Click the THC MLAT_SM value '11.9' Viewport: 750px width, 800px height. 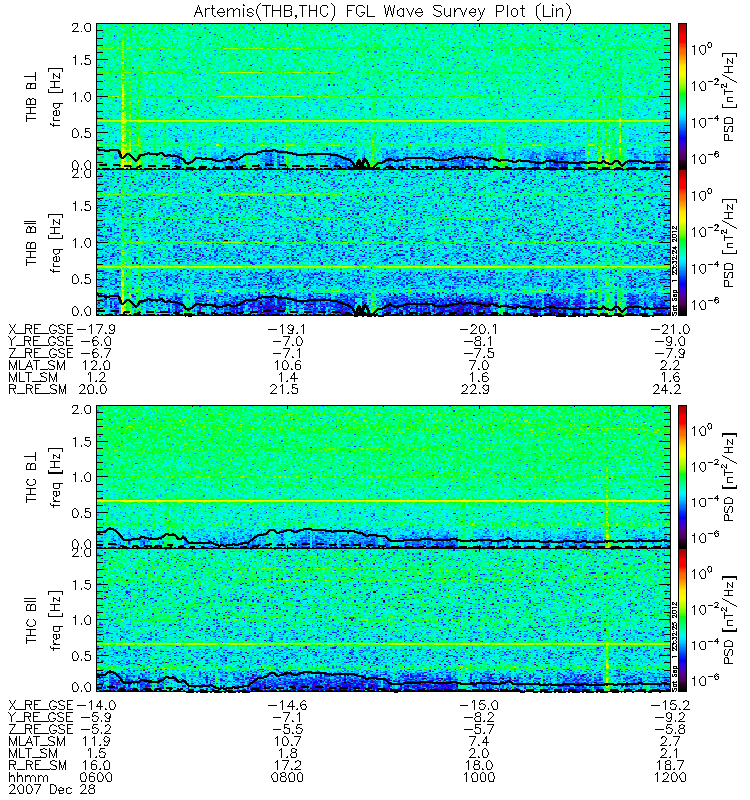point(96,741)
